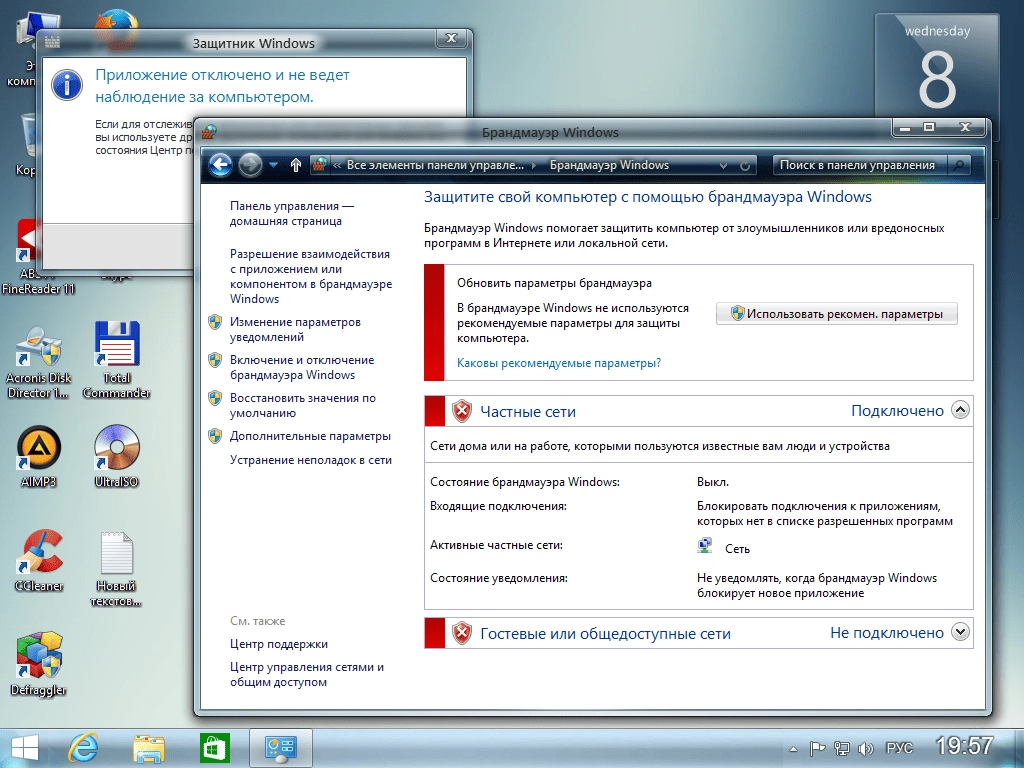Open 'Изменение параметров уведомлений' link
The image size is (1024, 768).
pyautogui.click(x=295, y=329)
